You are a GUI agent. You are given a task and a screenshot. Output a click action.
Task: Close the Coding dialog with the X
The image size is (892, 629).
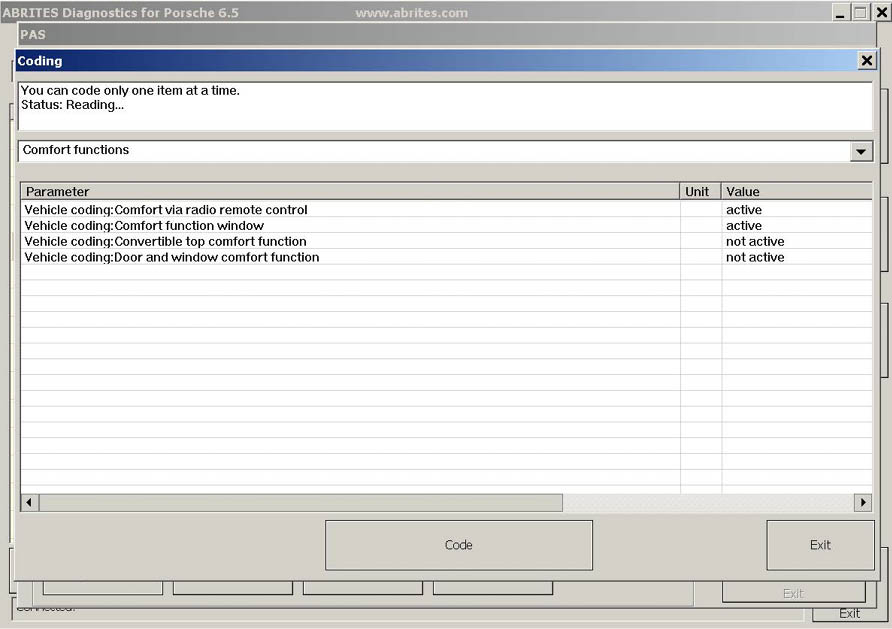pyautogui.click(x=866, y=61)
